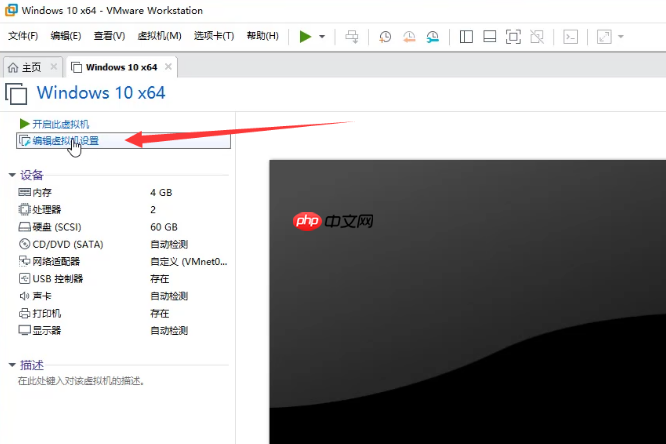Open the console view terminal icon
Viewport: 666px width, 444px height.
tap(570, 37)
